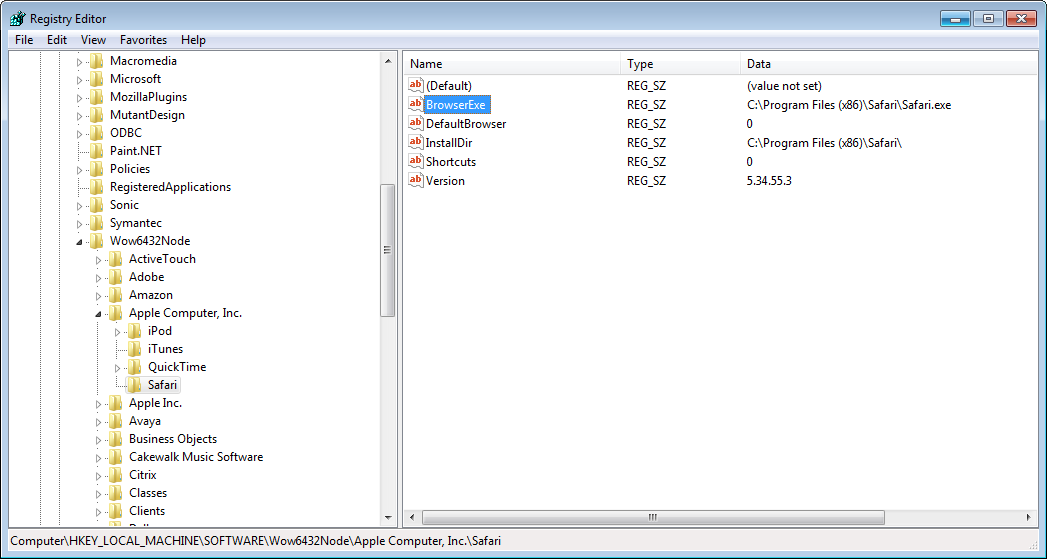Viewport: 1047px width, 559px height.
Task: Click the icon for the DefaultBrowser value
Action: (x=416, y=124)
